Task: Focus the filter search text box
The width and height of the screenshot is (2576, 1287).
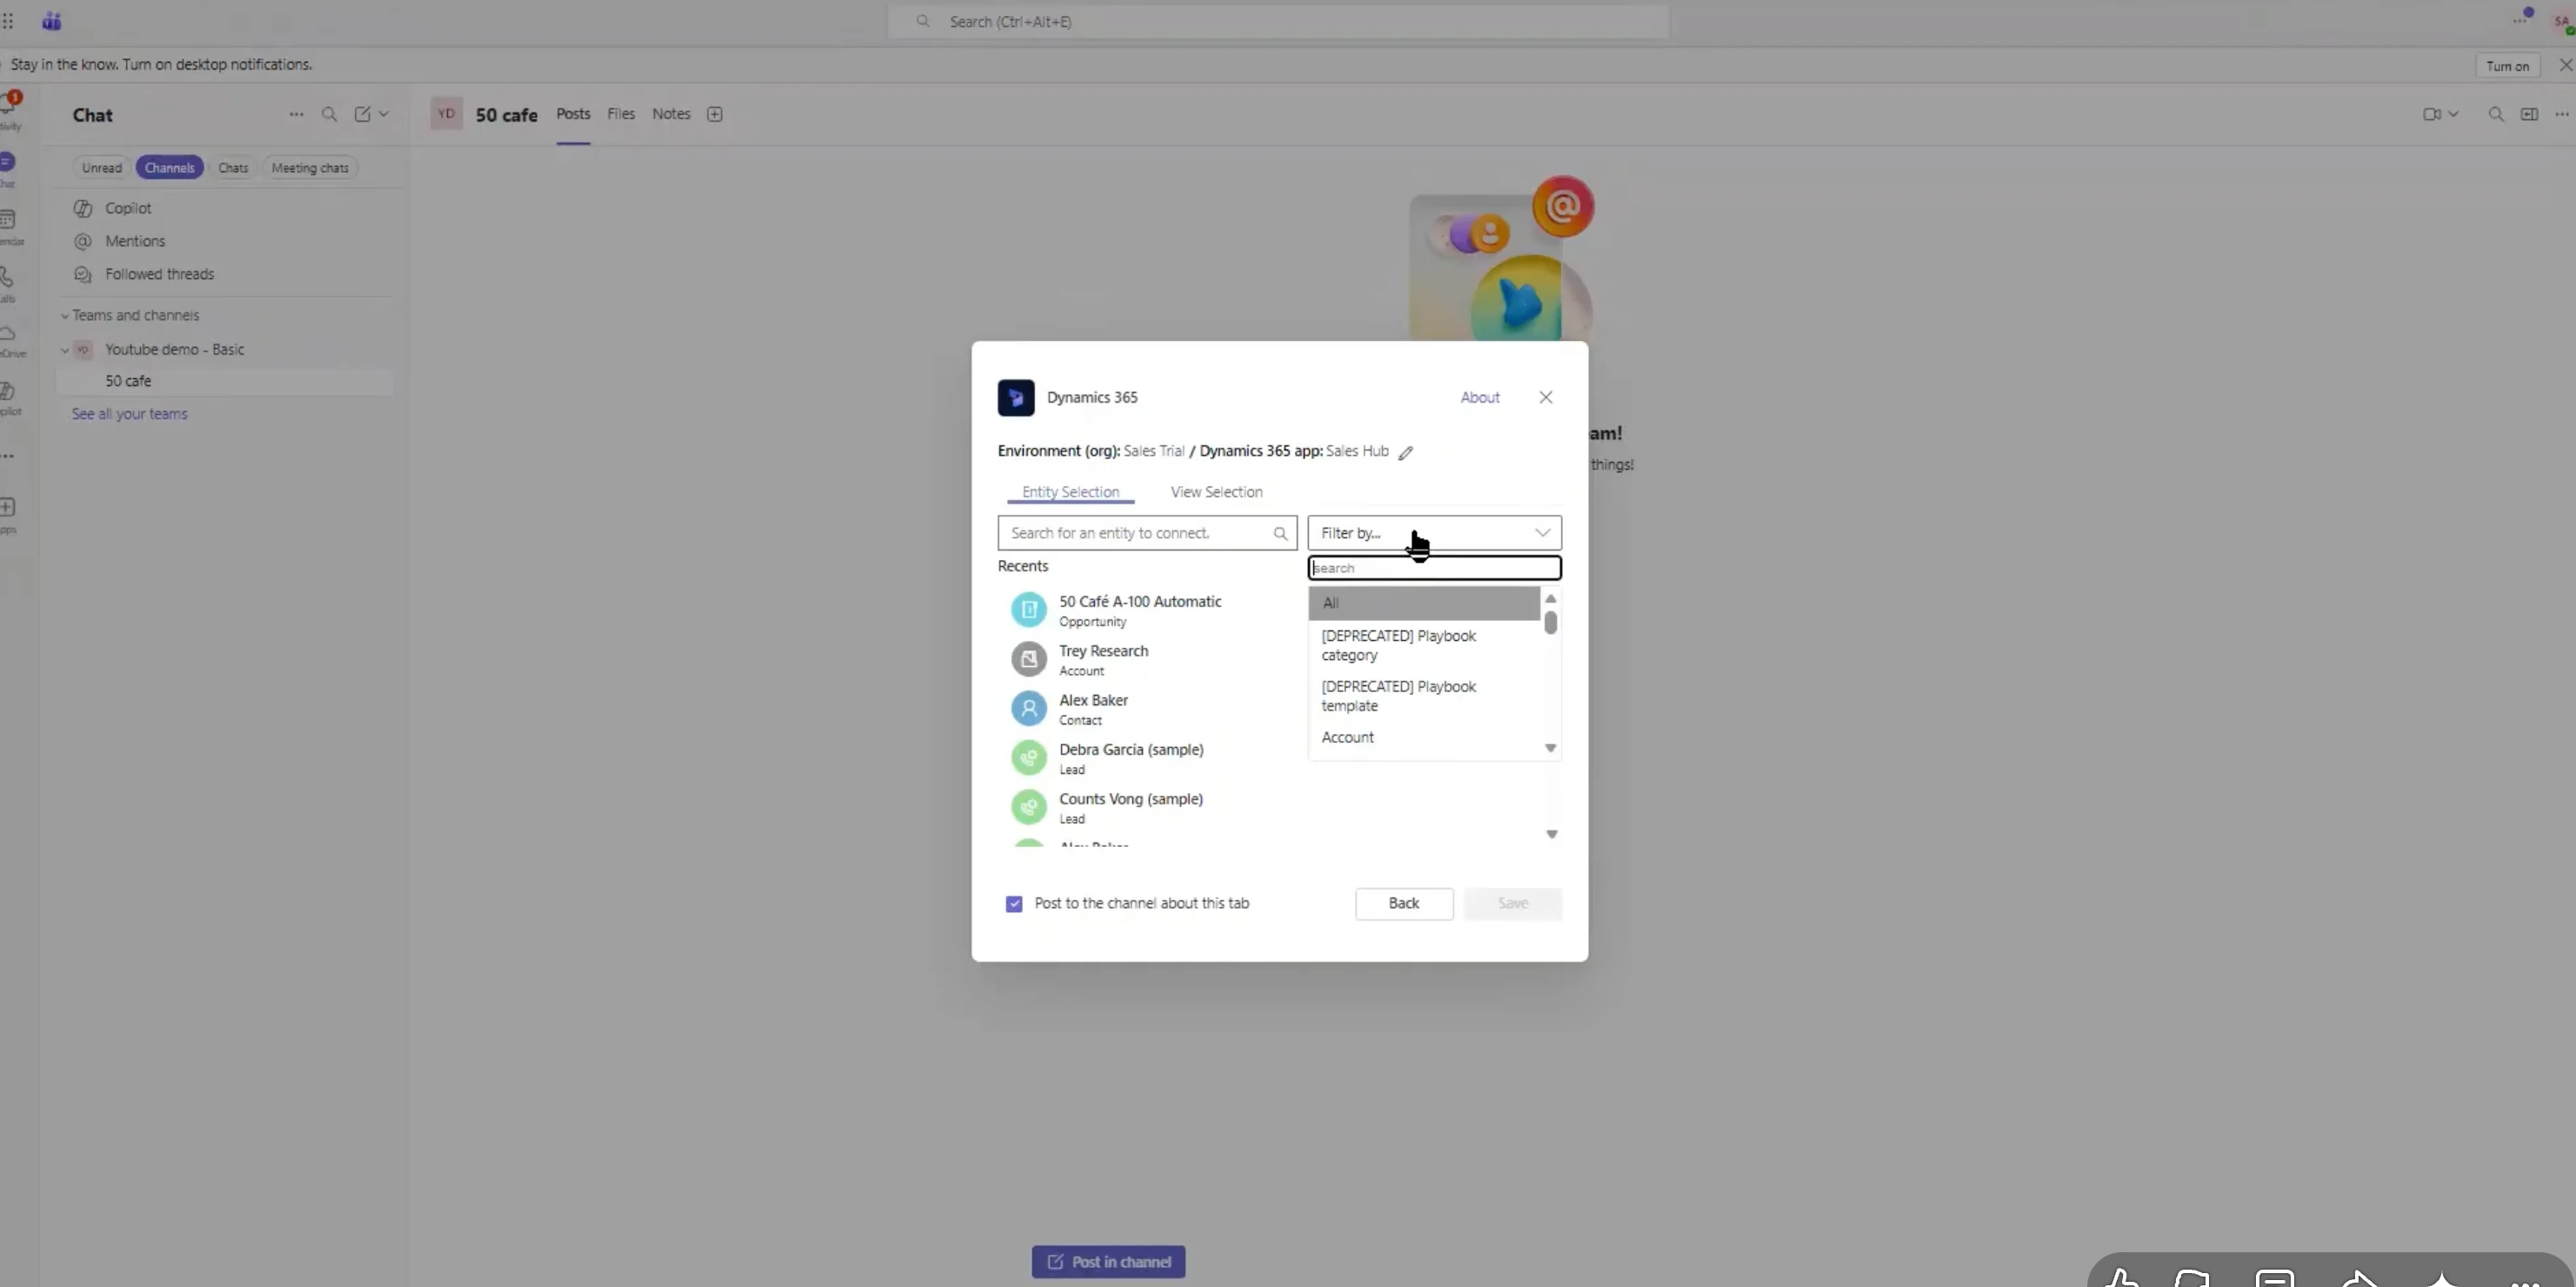Action: pos(1434,568)
